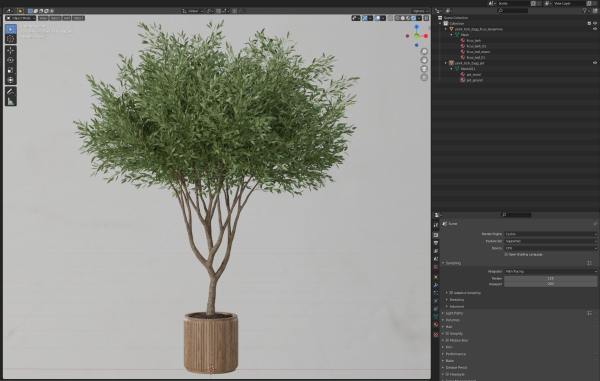Toggle the camera view icon
Viewport: 600px width, 381px height.
[x=424, y=69]
